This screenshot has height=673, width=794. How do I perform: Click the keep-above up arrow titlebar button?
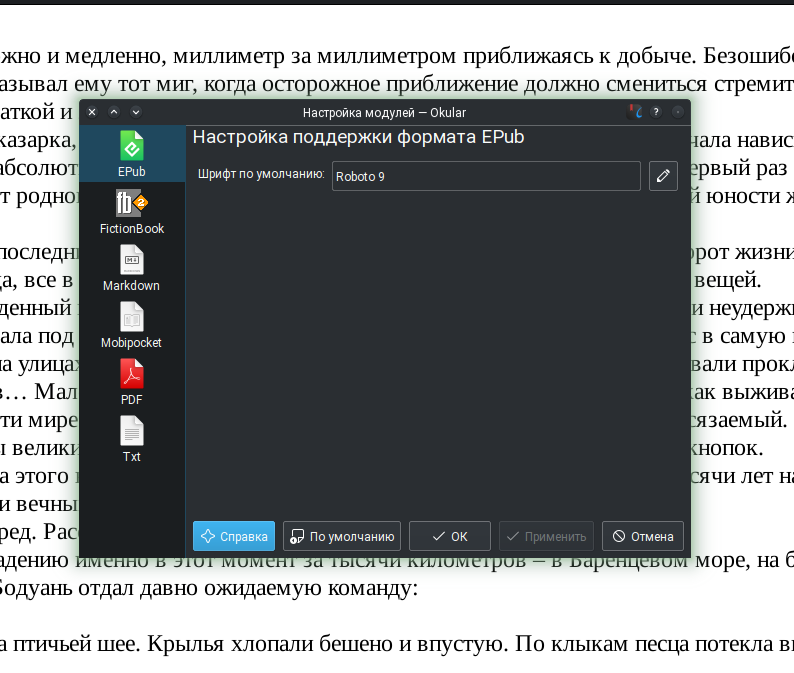coord(114,112)
